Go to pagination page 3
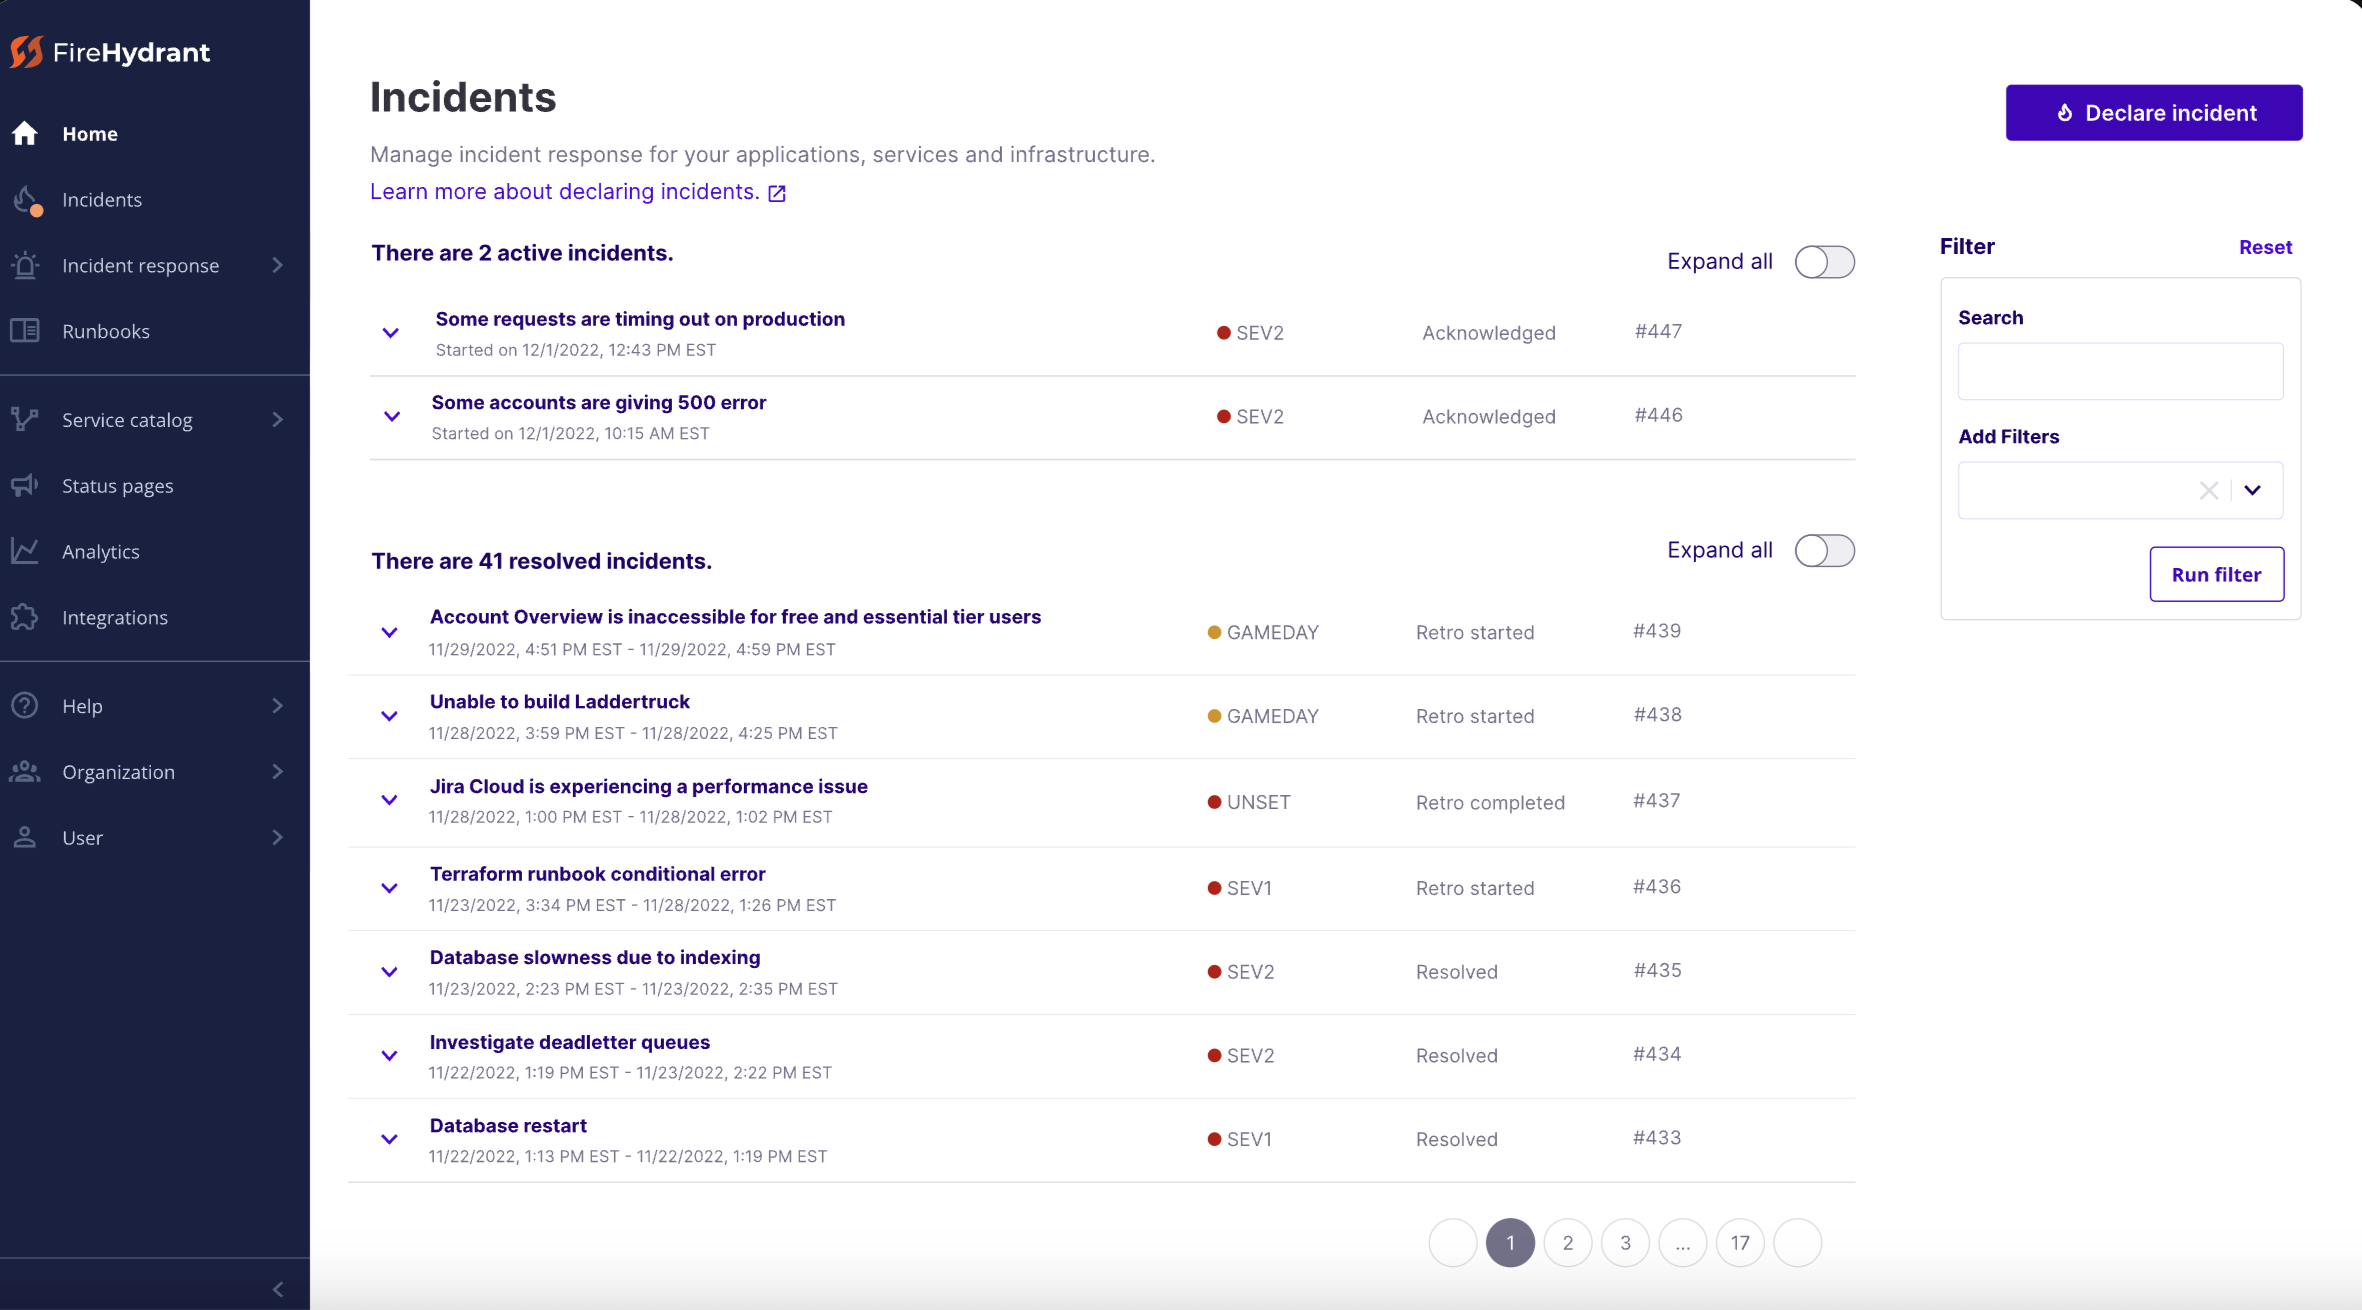Screen dimensions: 2362x1310 [x=1625, y=1243]
